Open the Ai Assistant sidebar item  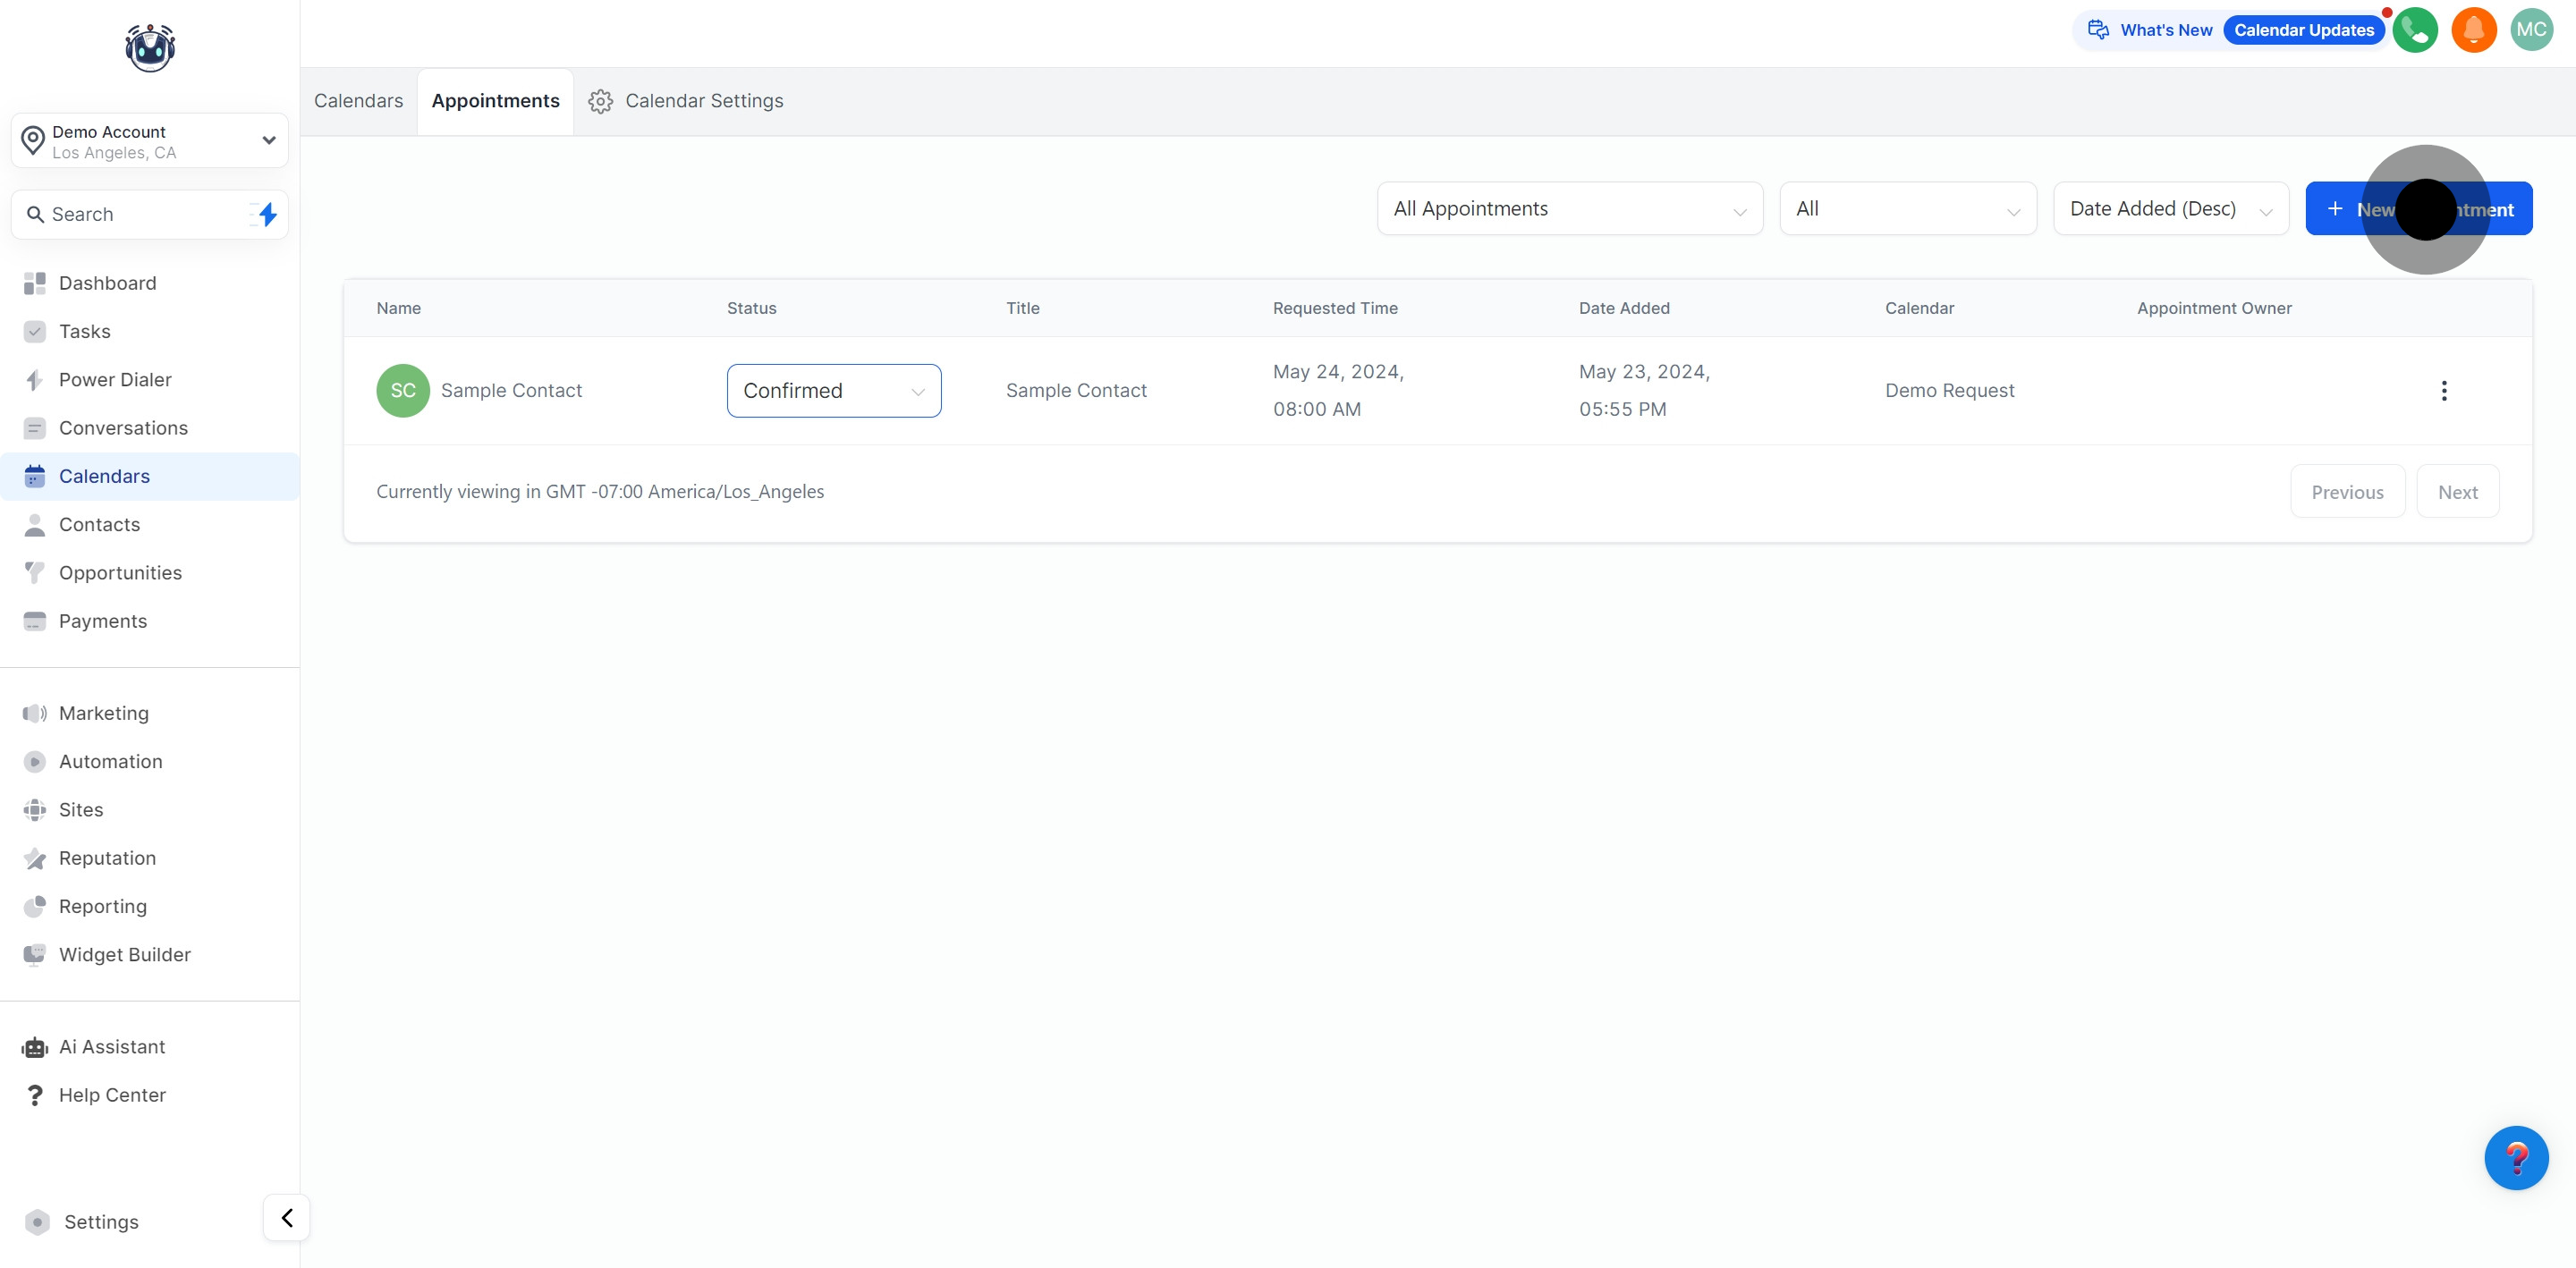112,1047
